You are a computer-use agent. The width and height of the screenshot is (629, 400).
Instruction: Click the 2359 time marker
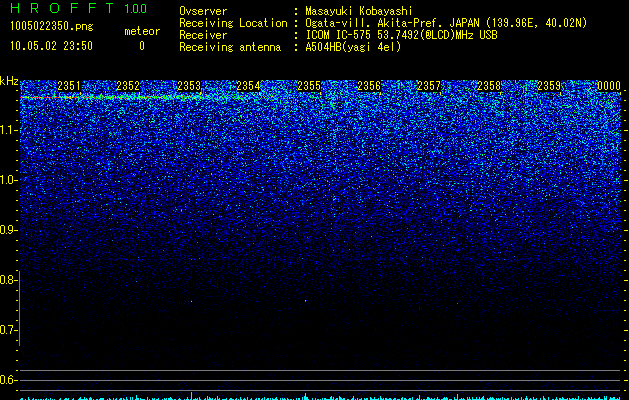coord(549,86)
